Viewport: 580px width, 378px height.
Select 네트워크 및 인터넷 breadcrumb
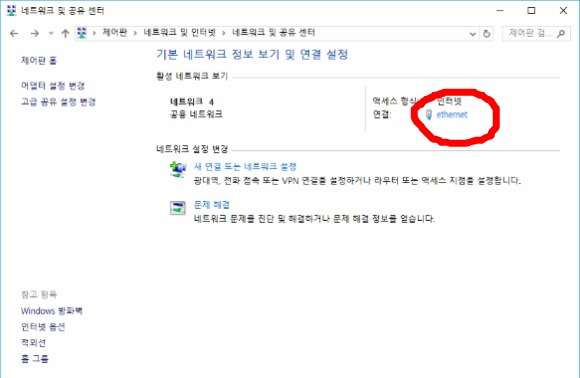tap(179, 33)
